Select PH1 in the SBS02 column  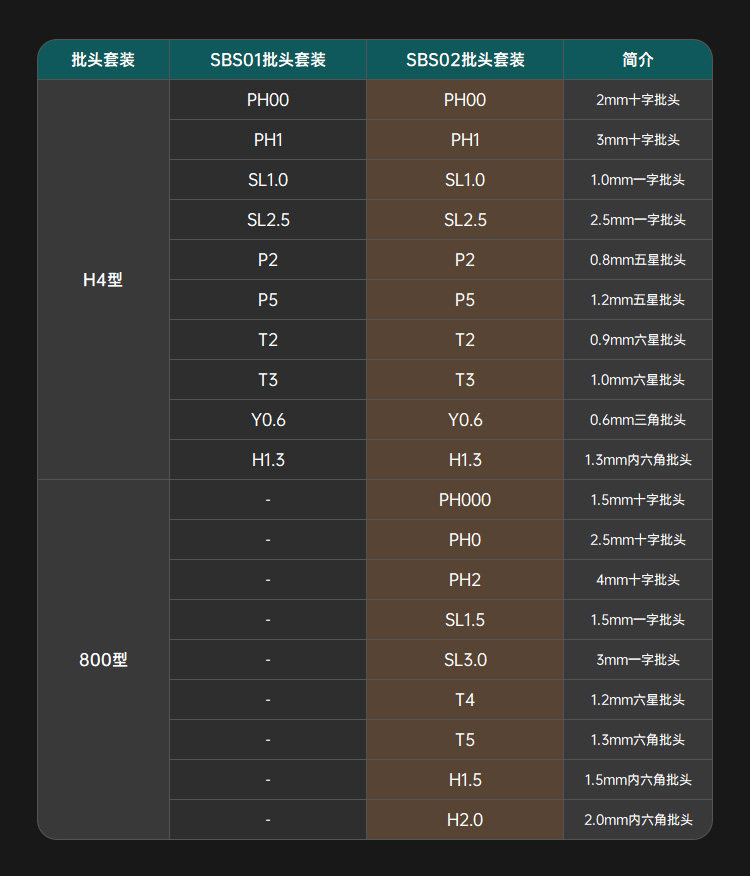coord(465,140)
